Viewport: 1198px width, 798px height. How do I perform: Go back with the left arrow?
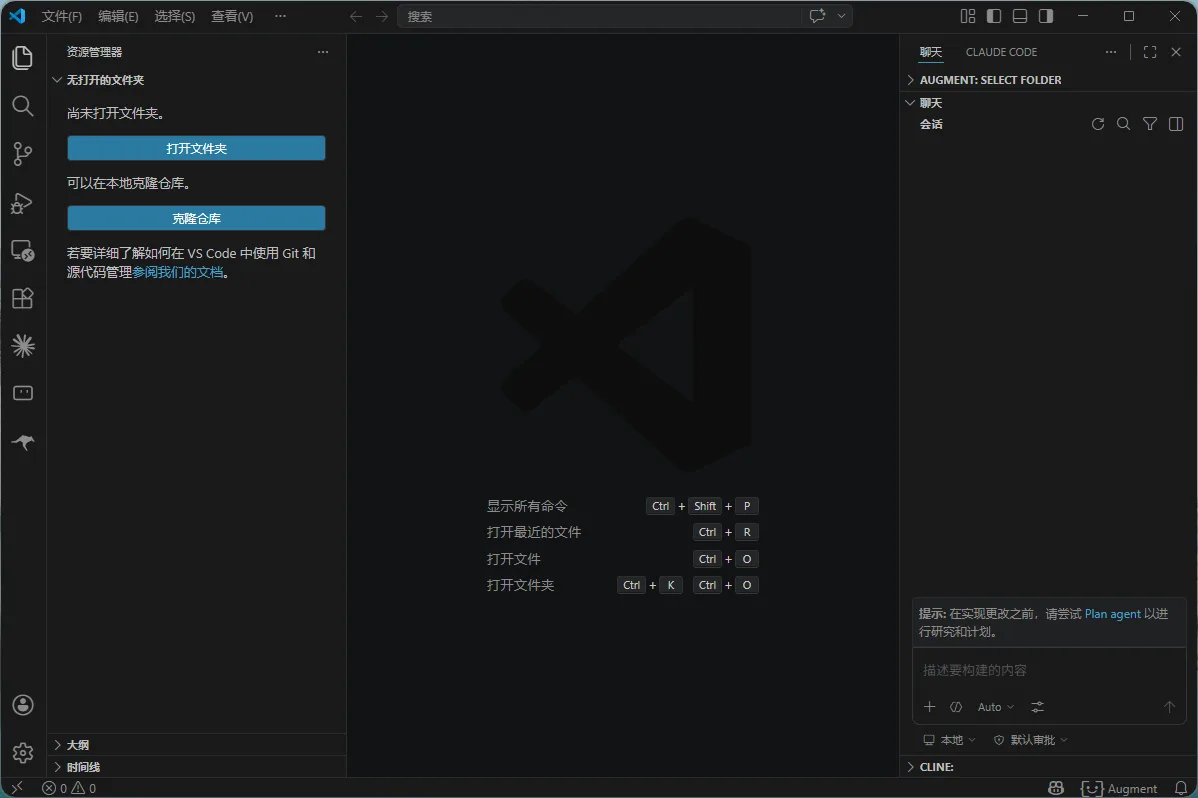(x=355, y=16)
